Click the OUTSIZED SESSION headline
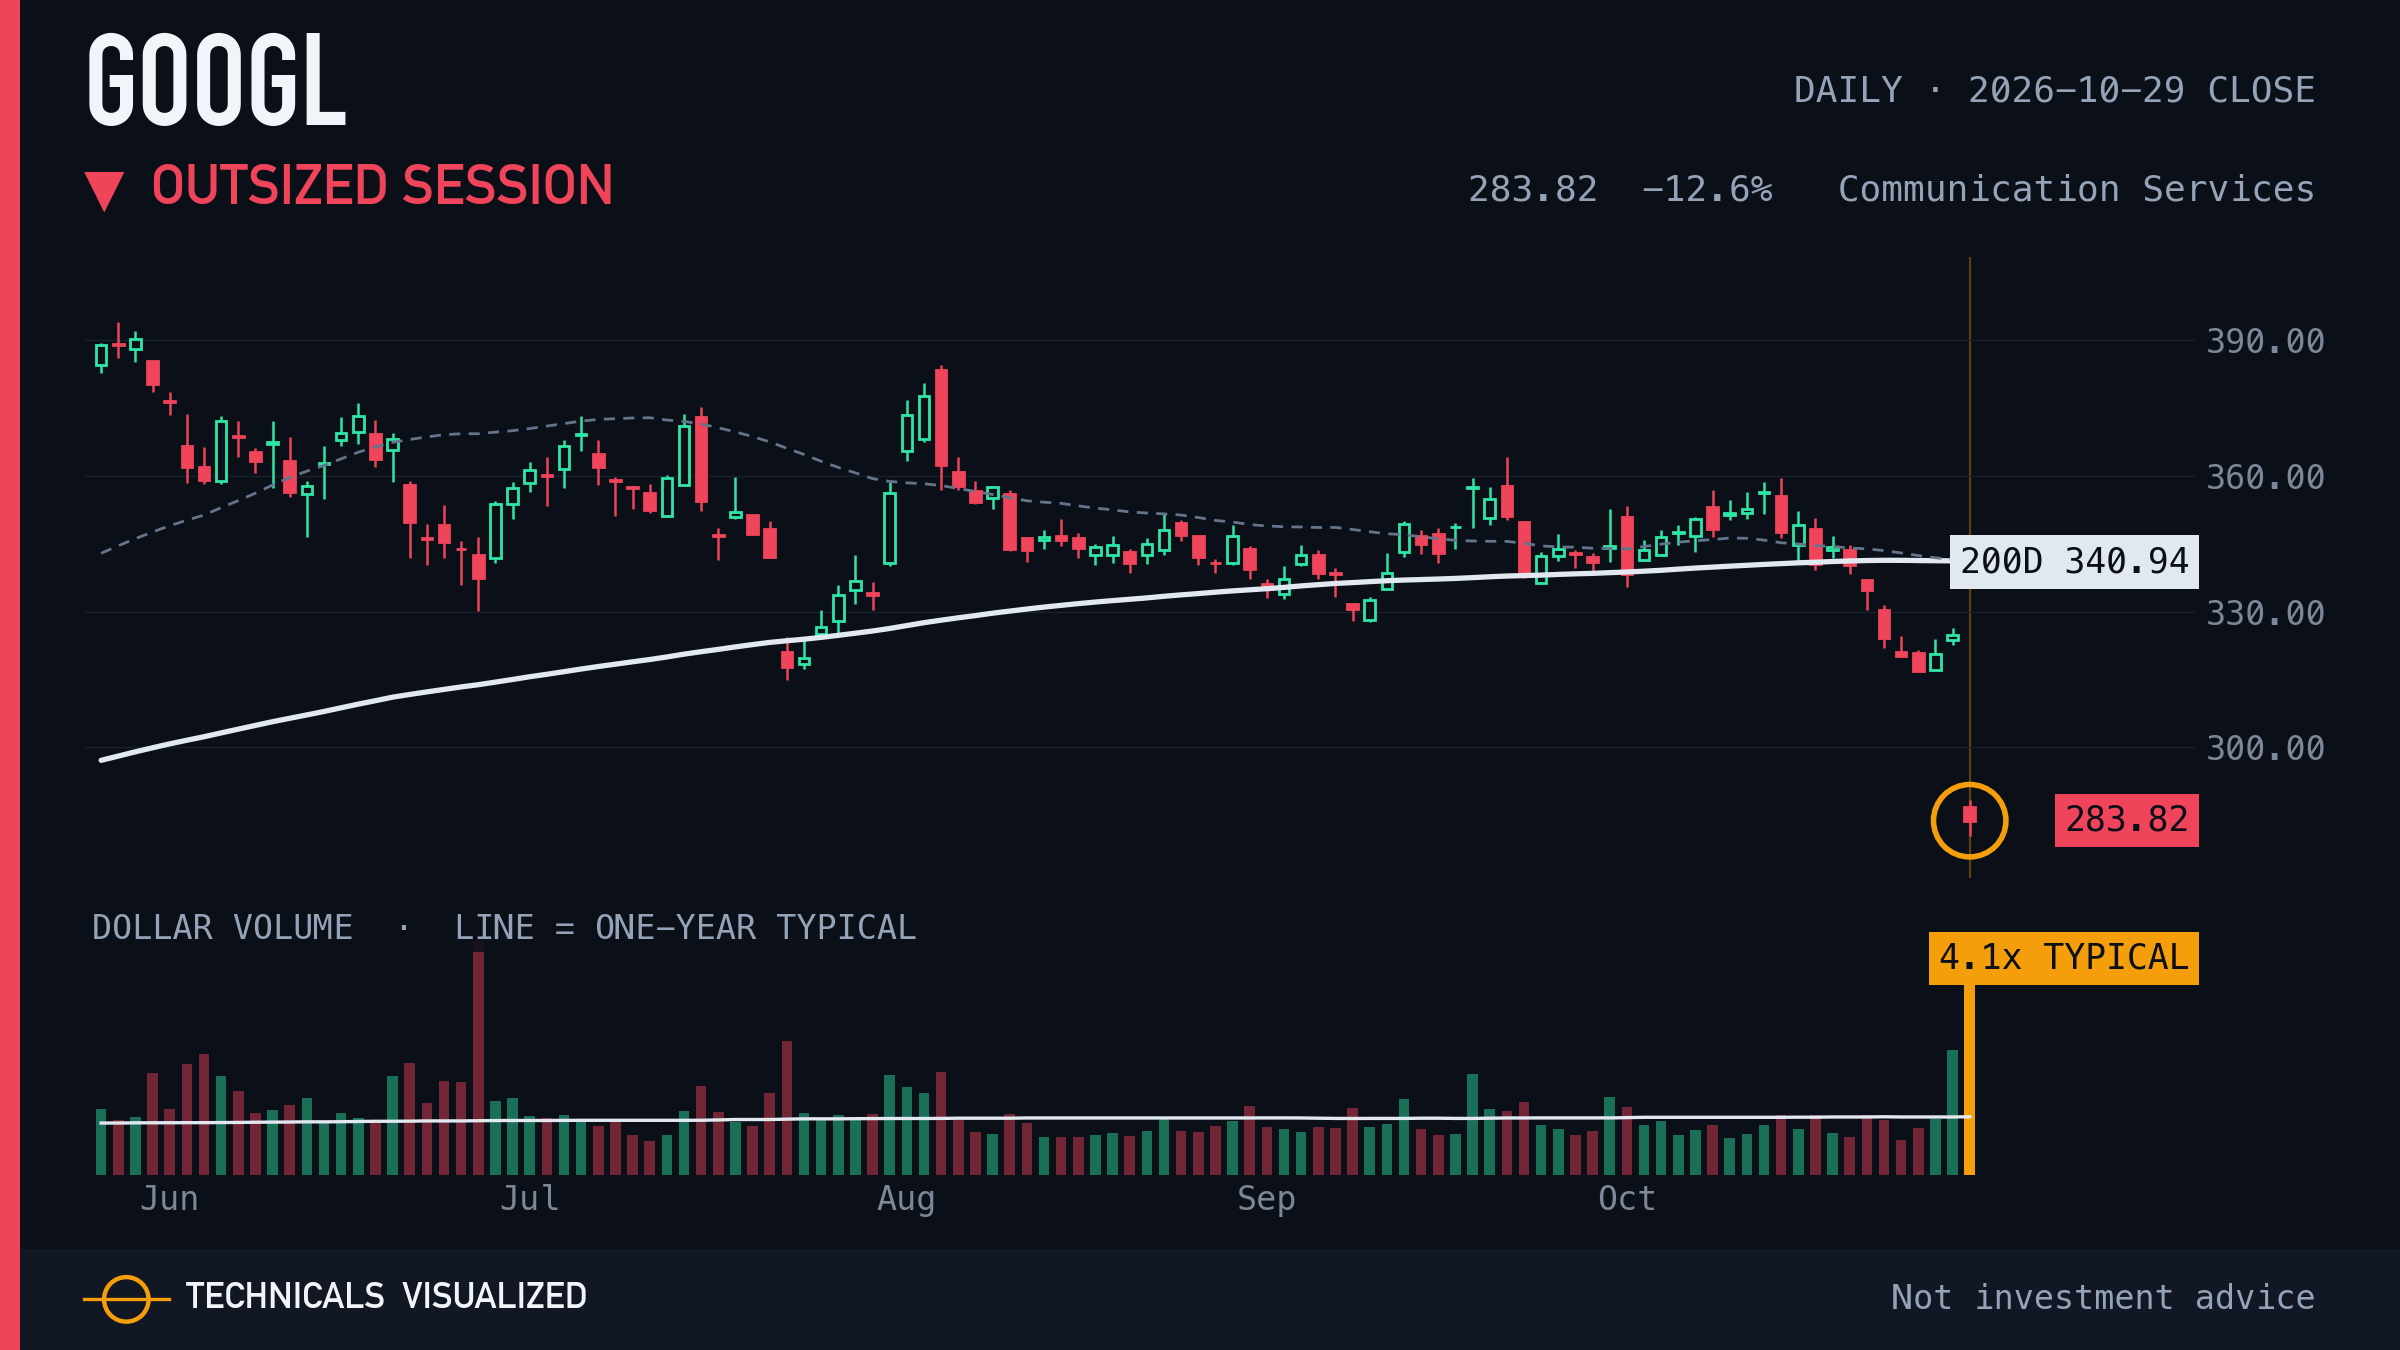The width and height of the screenshot is (2400, 1350). point(382,187)
